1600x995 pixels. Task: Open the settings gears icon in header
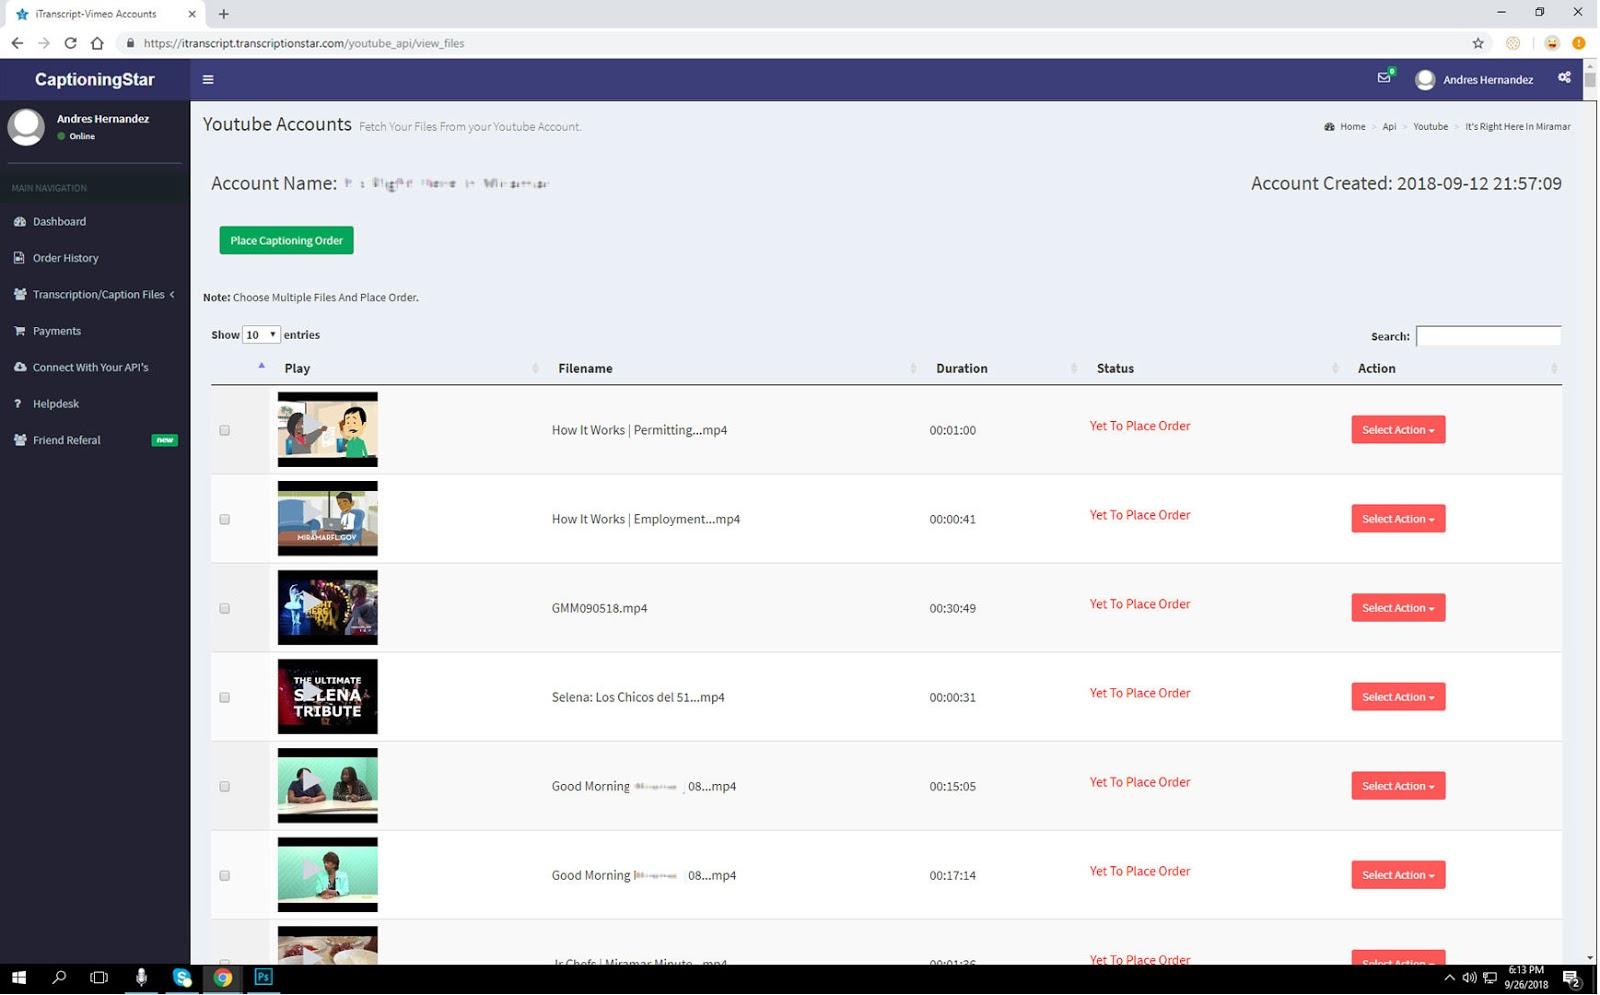(x=1565, y=78)
